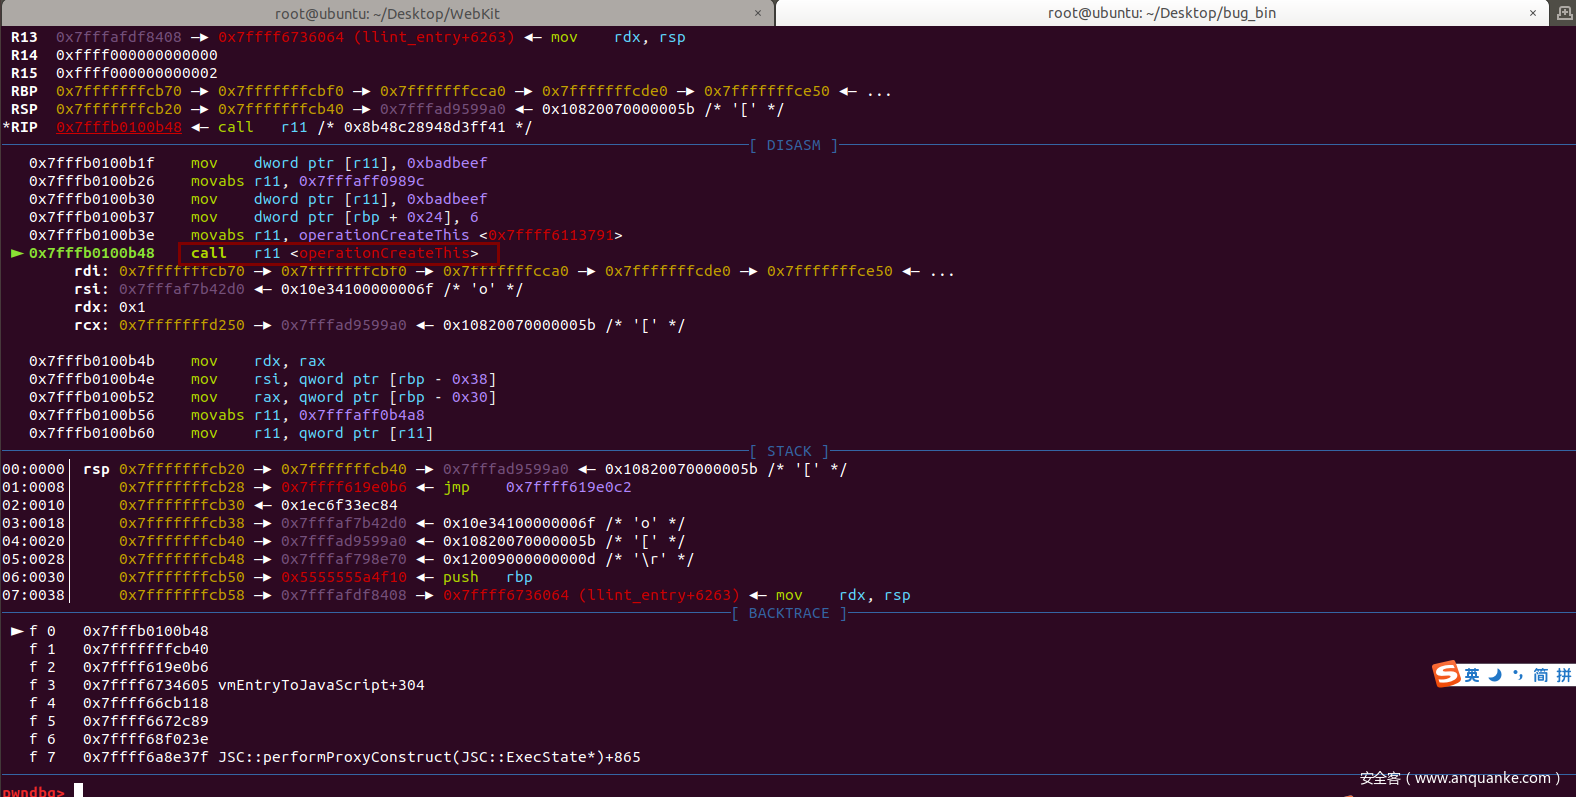
Task: Close the ~/Desktop/WebKit tab
Action: (758, 13)
